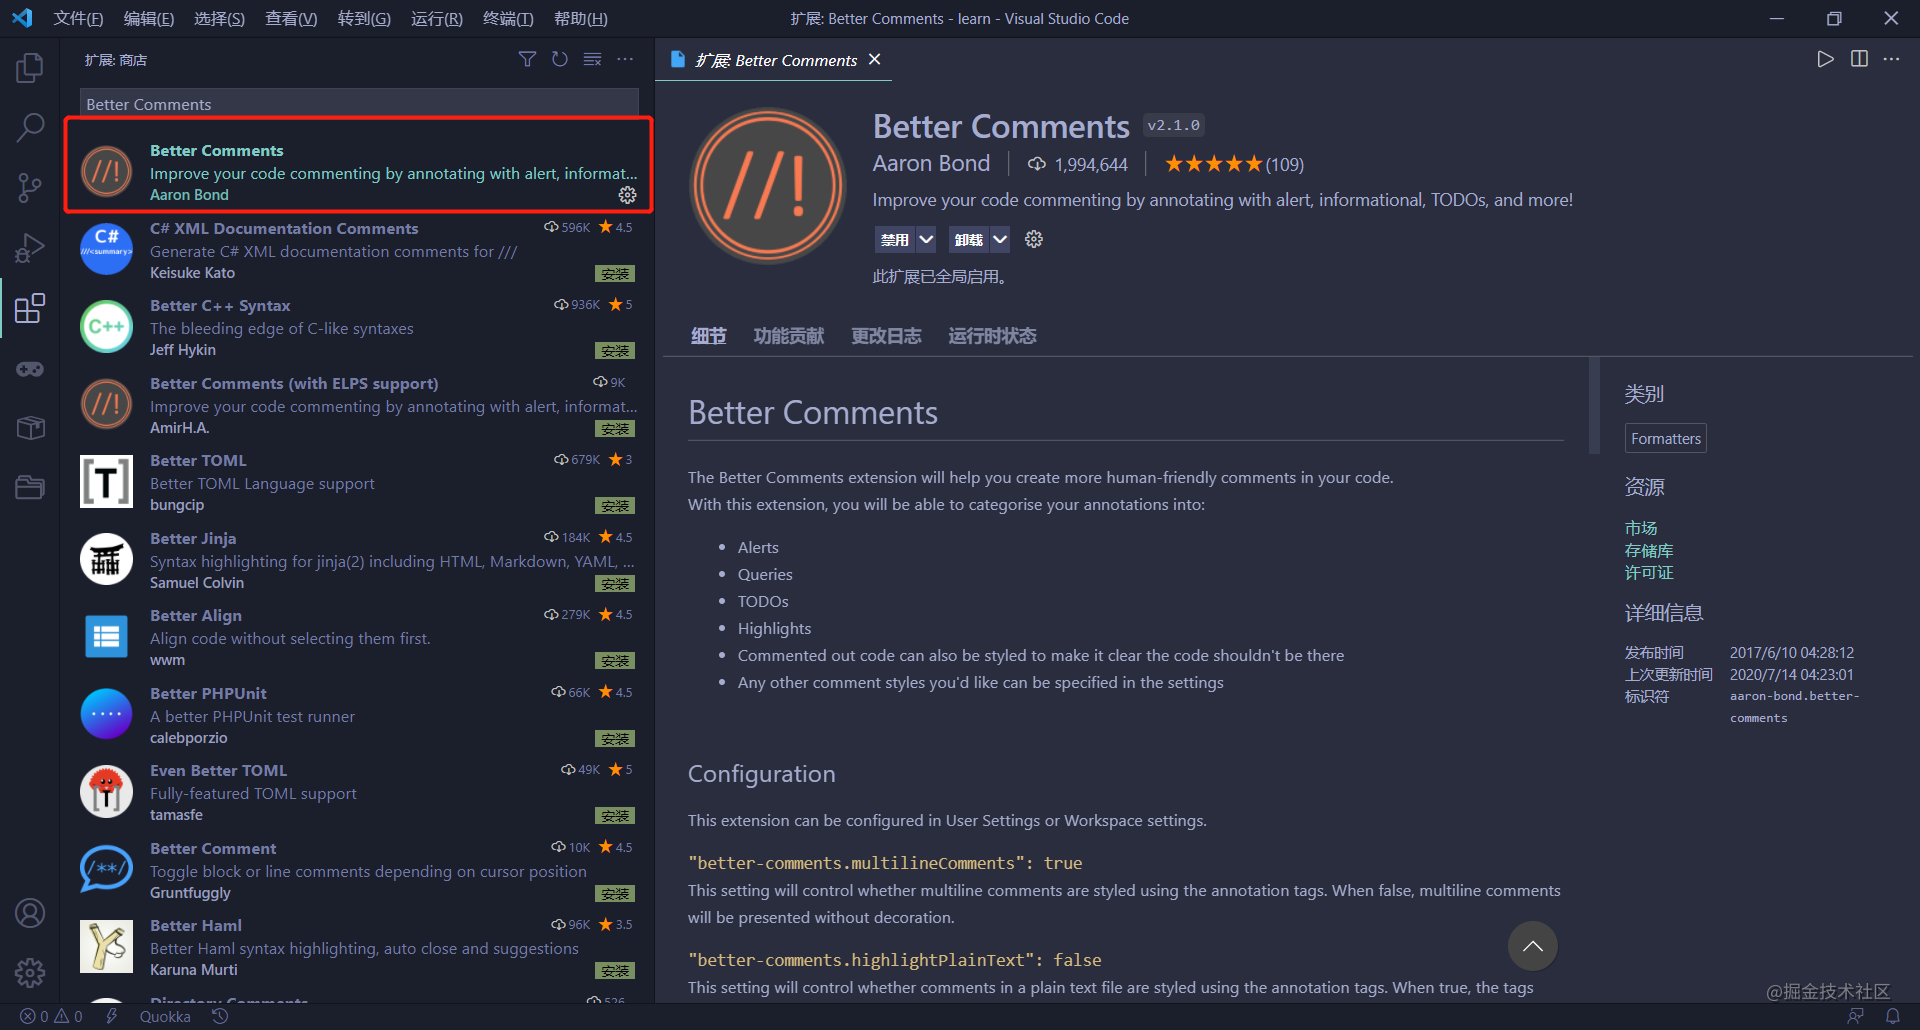Install C# XML Documentation Comments extension
The width and height of the screenshot is (1920, 1030).
[615, 274]
